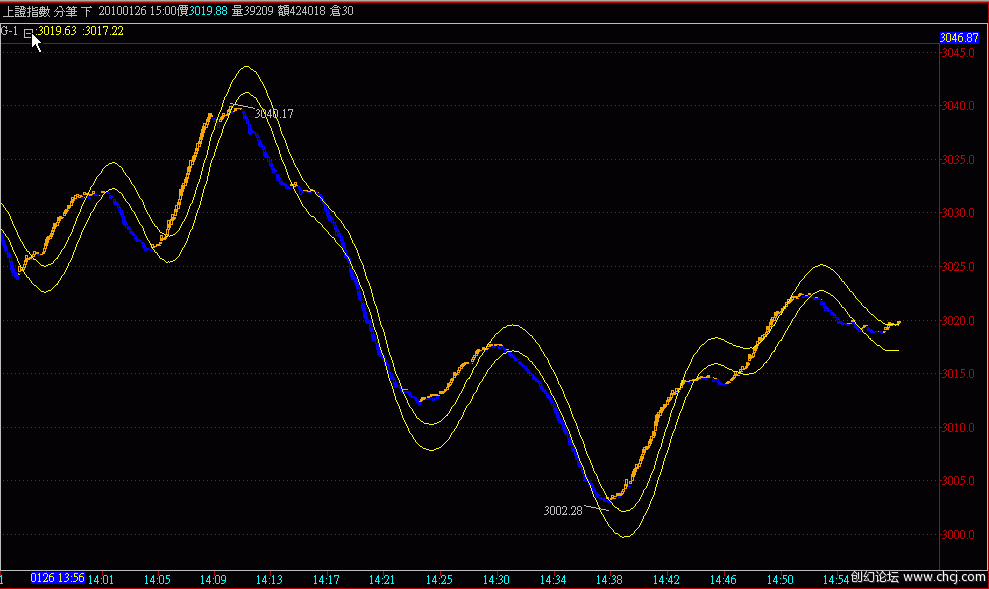Screen dimensions: 989x589
Task: Click the 14:13 time axis label
Action: [271, 579]
